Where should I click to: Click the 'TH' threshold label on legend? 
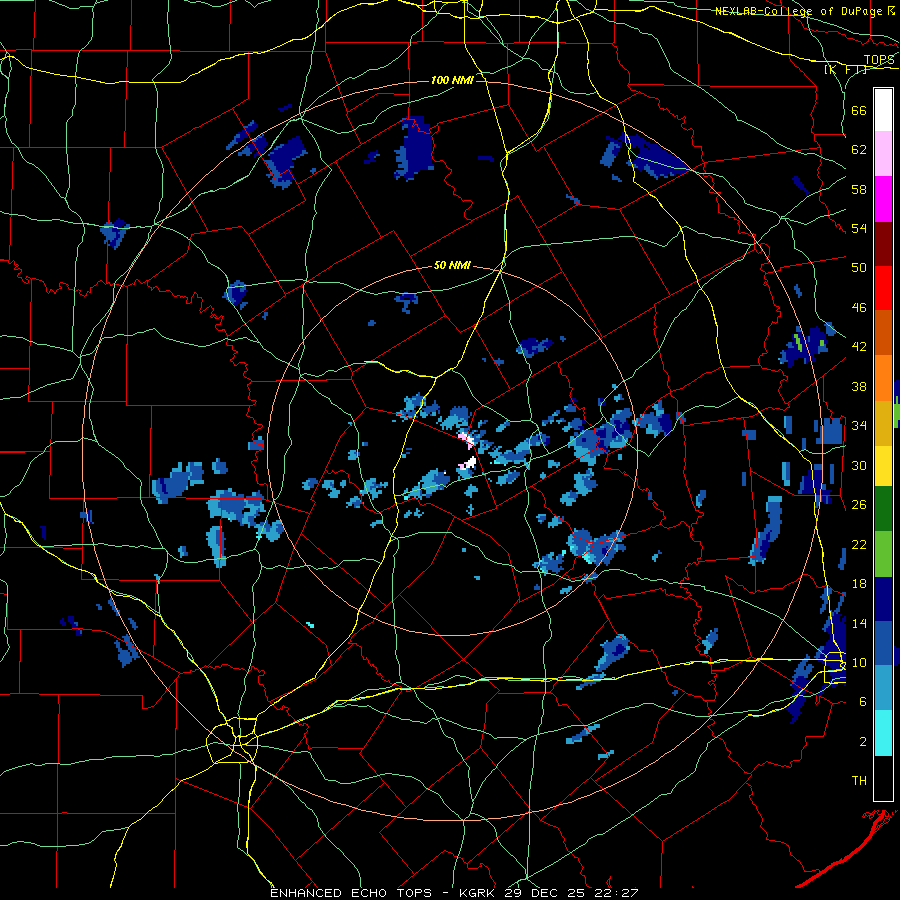pyautogui.click(x=859, y=781)
